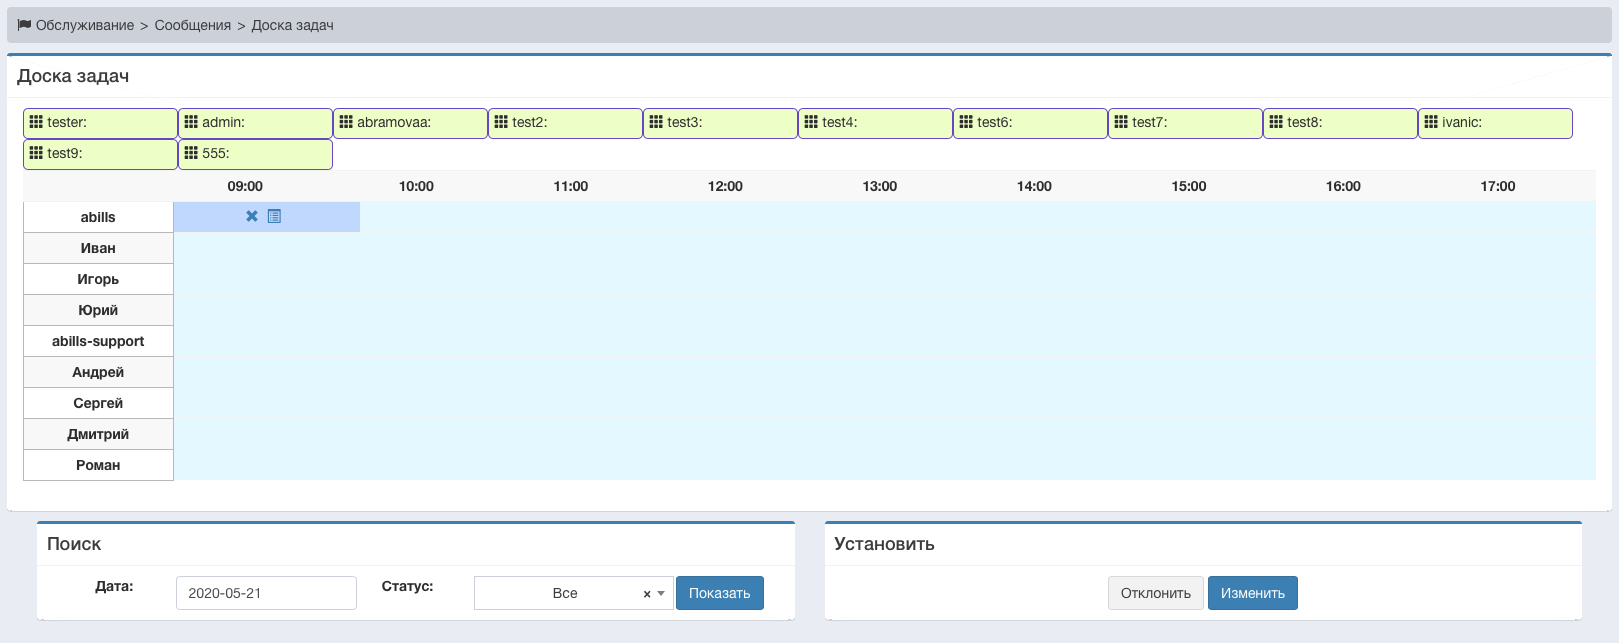The height and width of the screenshot is (643, 1619).
Task: Click the date field showing 2020-05-21
Action: pos(266,593)
